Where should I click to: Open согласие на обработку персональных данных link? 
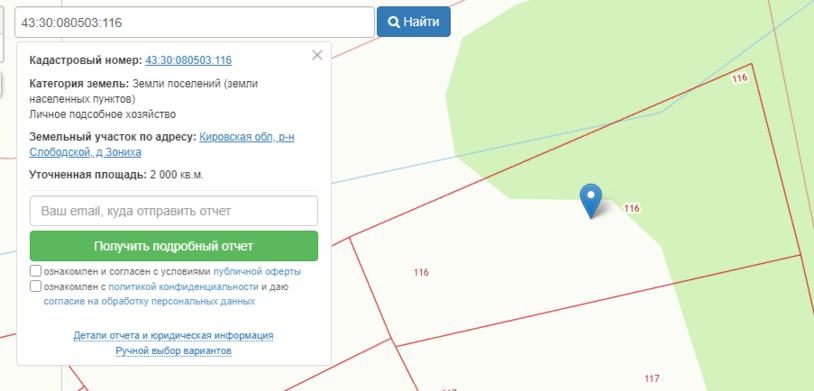click(x=150, y=301)
